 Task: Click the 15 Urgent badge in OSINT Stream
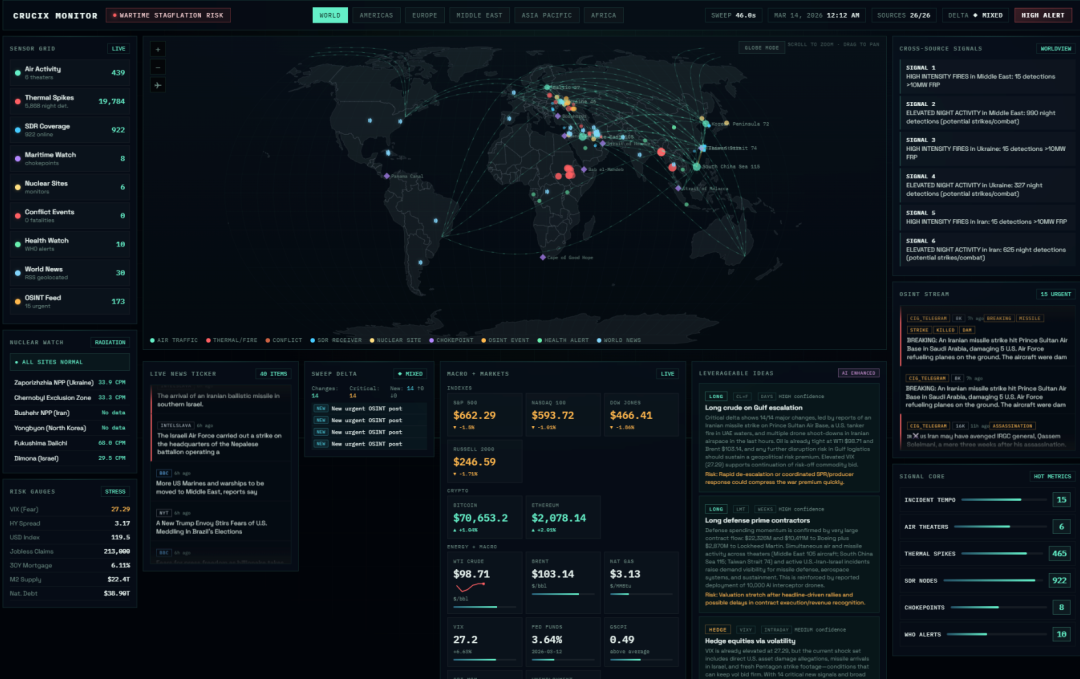1055,294
